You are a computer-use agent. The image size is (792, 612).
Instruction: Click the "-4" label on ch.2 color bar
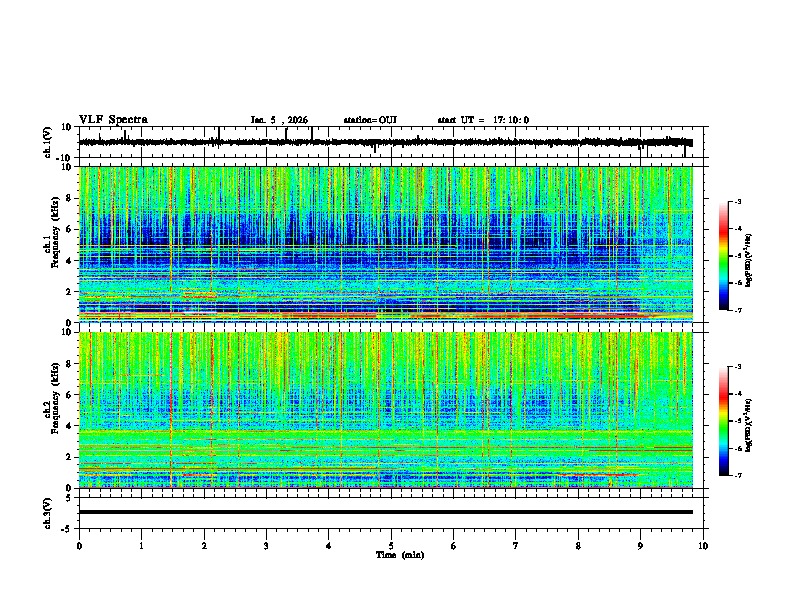[x=738, y=394]
